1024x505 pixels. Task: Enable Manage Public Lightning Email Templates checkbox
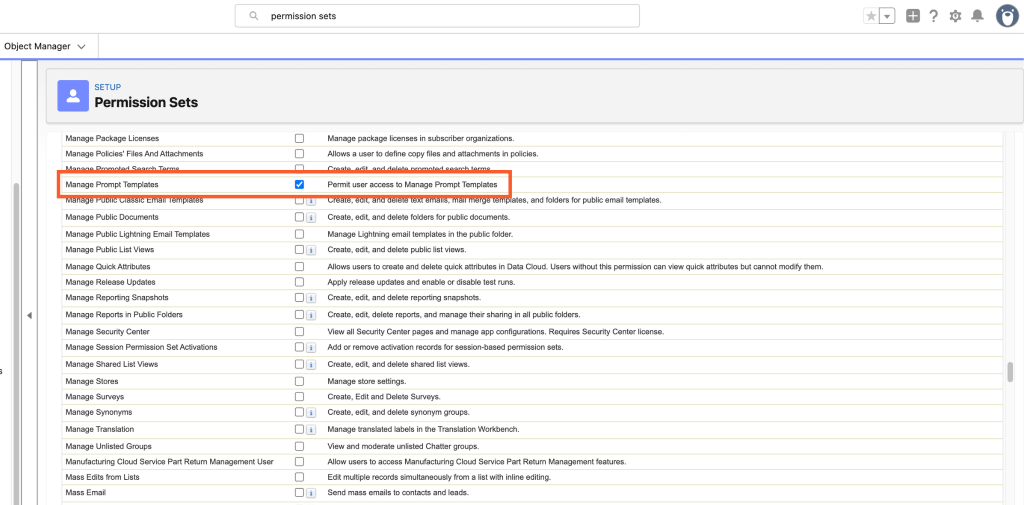(x=299, y=233)
